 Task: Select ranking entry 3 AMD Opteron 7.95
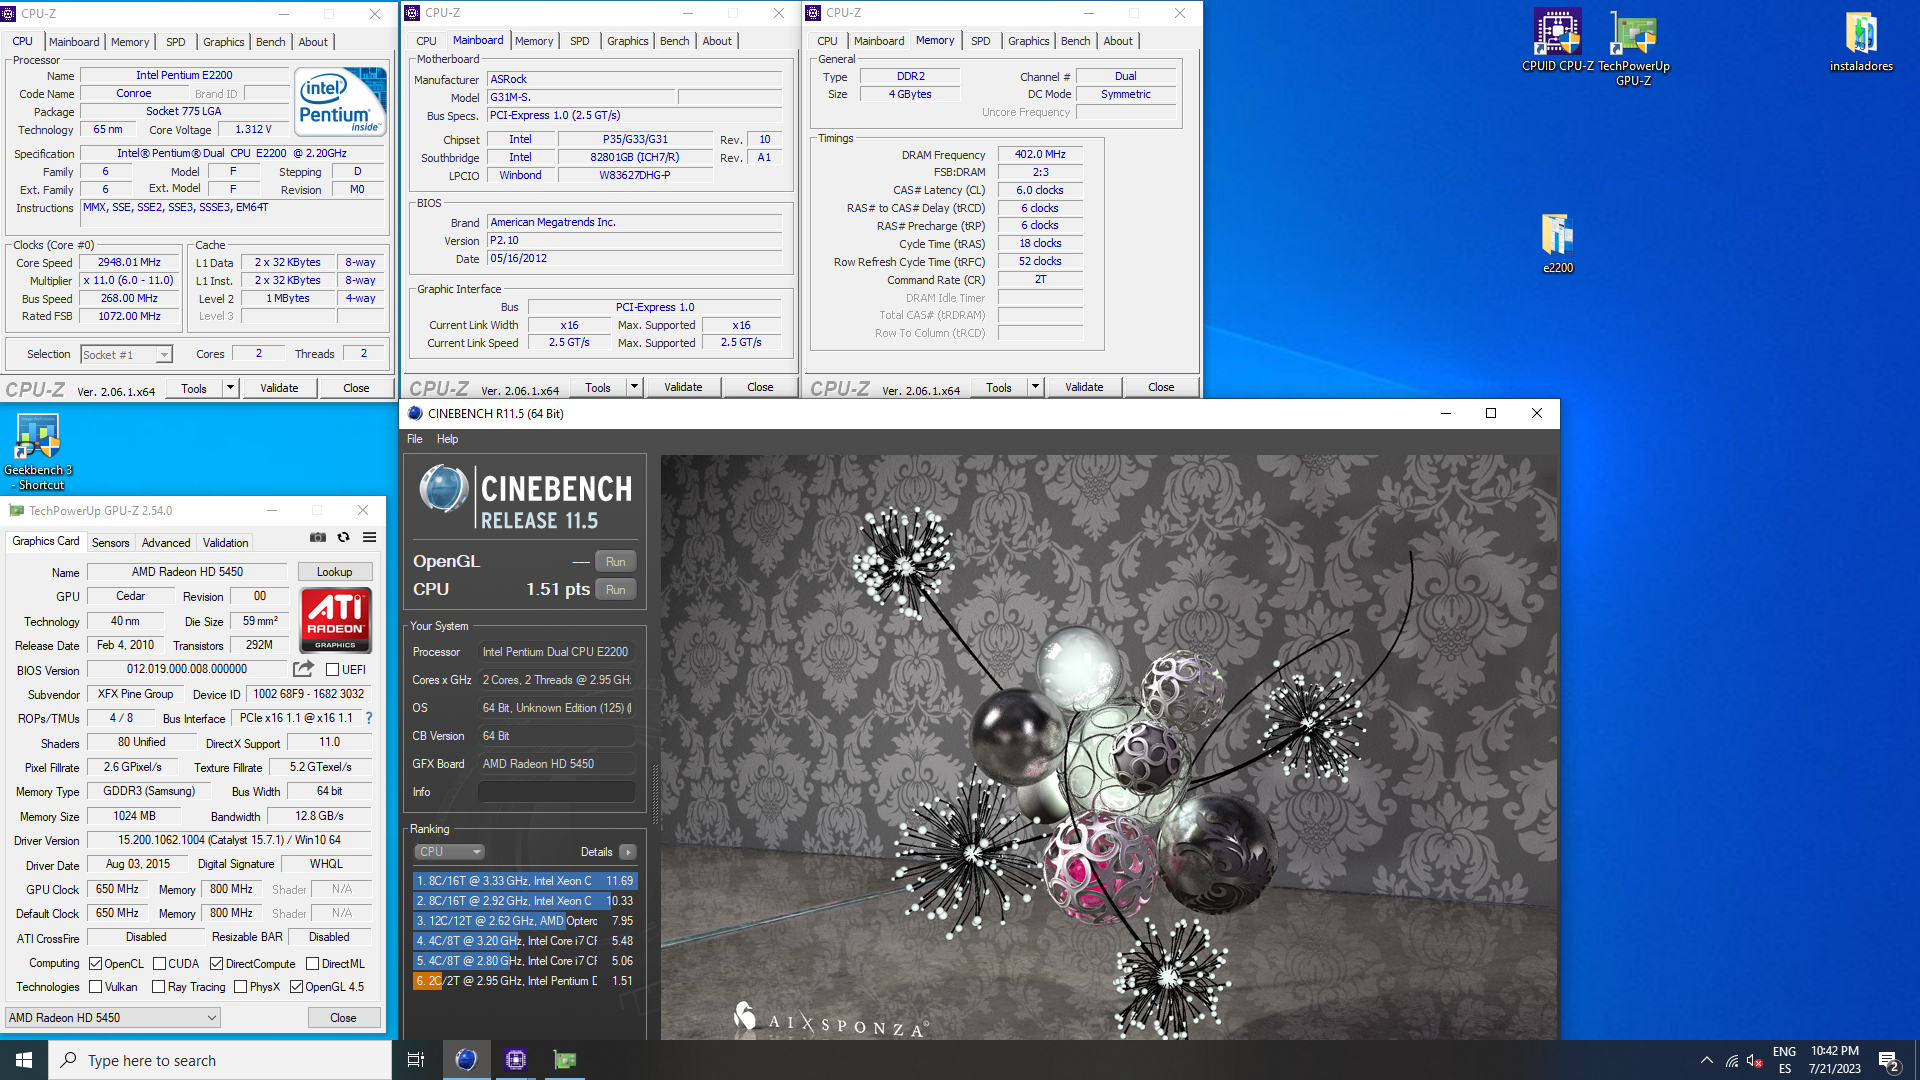tap(525, 921)
